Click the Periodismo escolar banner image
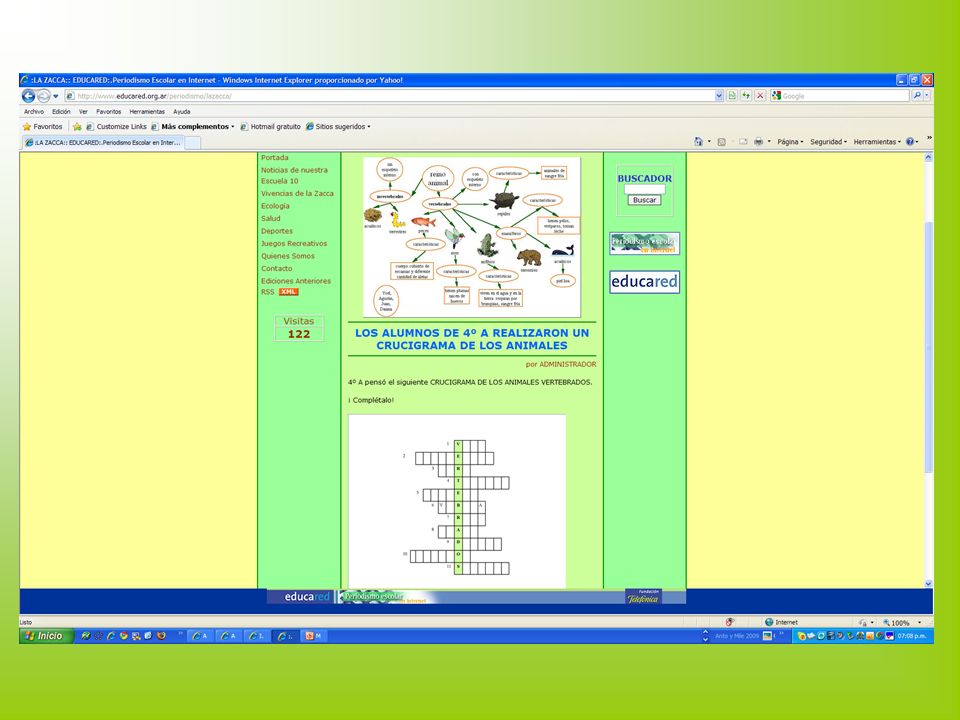Image resolution: width=960 pixels, height=720 pixels. coord(644,244)
